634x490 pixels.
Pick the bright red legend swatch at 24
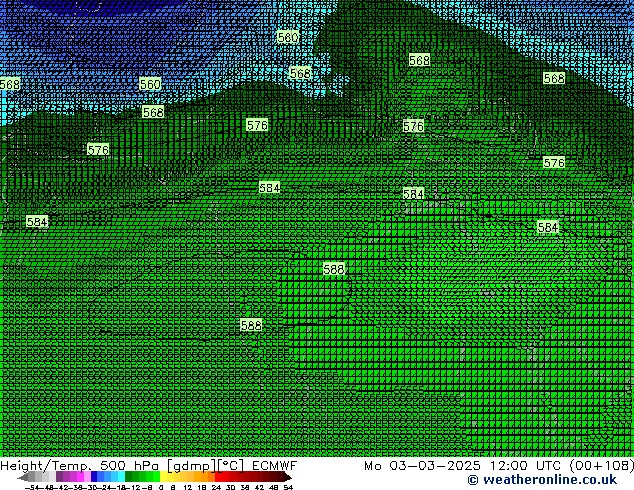click(x=218, y=477)
